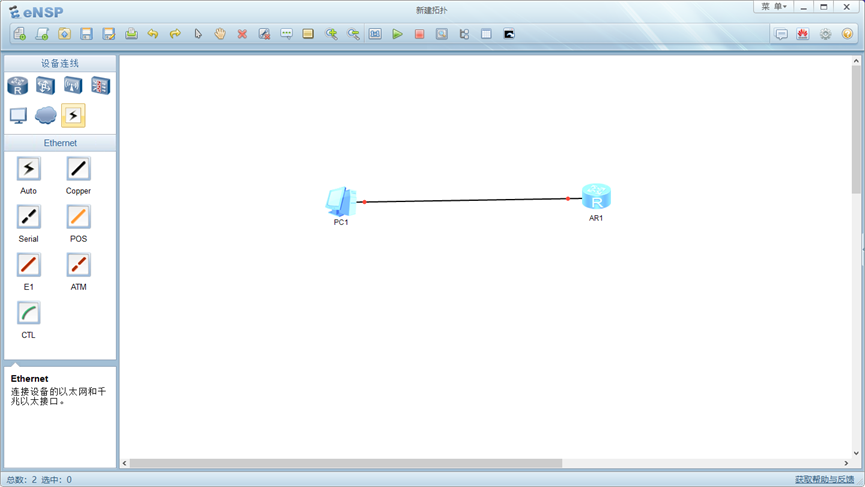865x487 pixels.
Task: Zoom in on the canvas
Action: [331, 34]
